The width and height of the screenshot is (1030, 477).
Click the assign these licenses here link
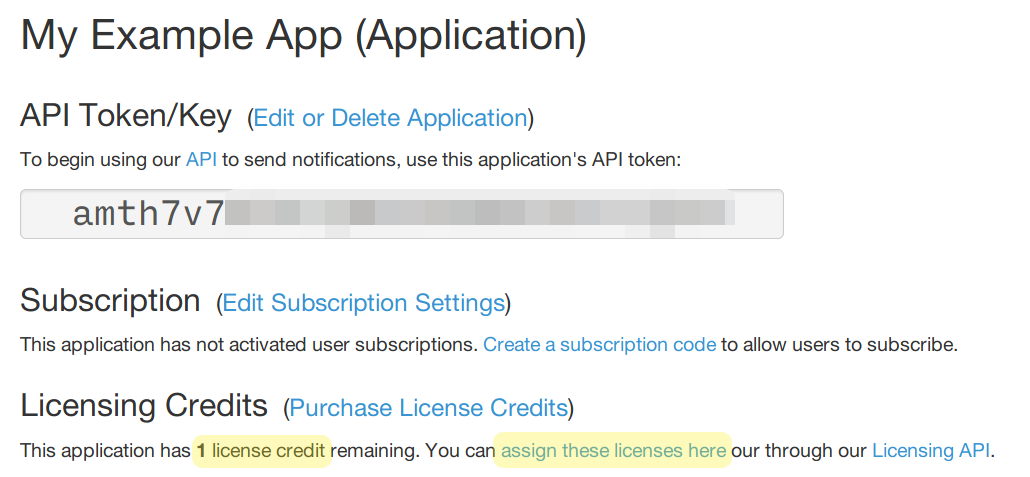coord(613,451)
